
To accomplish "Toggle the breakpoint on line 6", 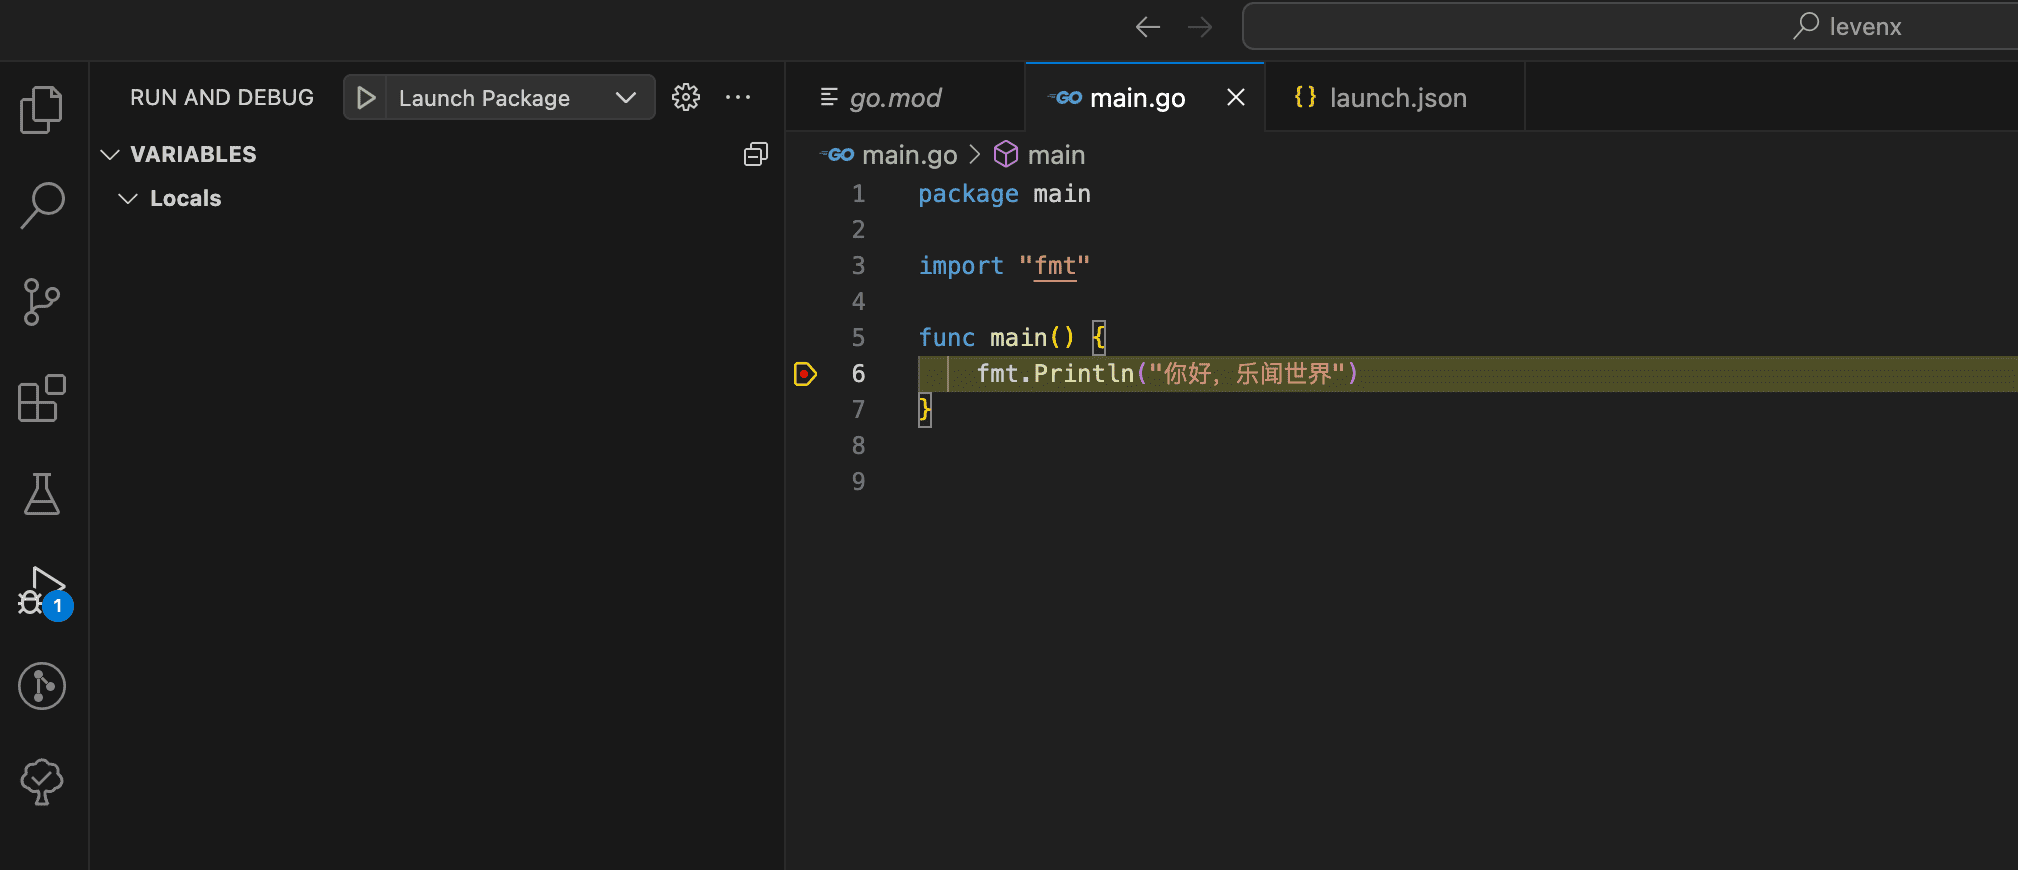I will coord(805,374).
